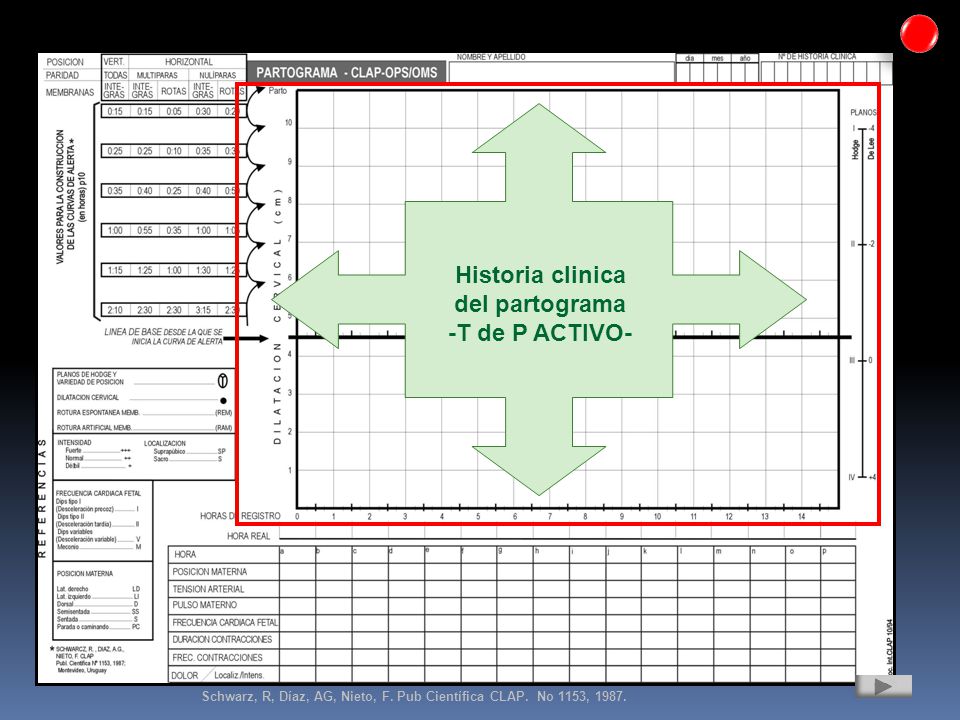Click the '1:15' value cell
Screen dimensions: 960x720
point(115,271)
